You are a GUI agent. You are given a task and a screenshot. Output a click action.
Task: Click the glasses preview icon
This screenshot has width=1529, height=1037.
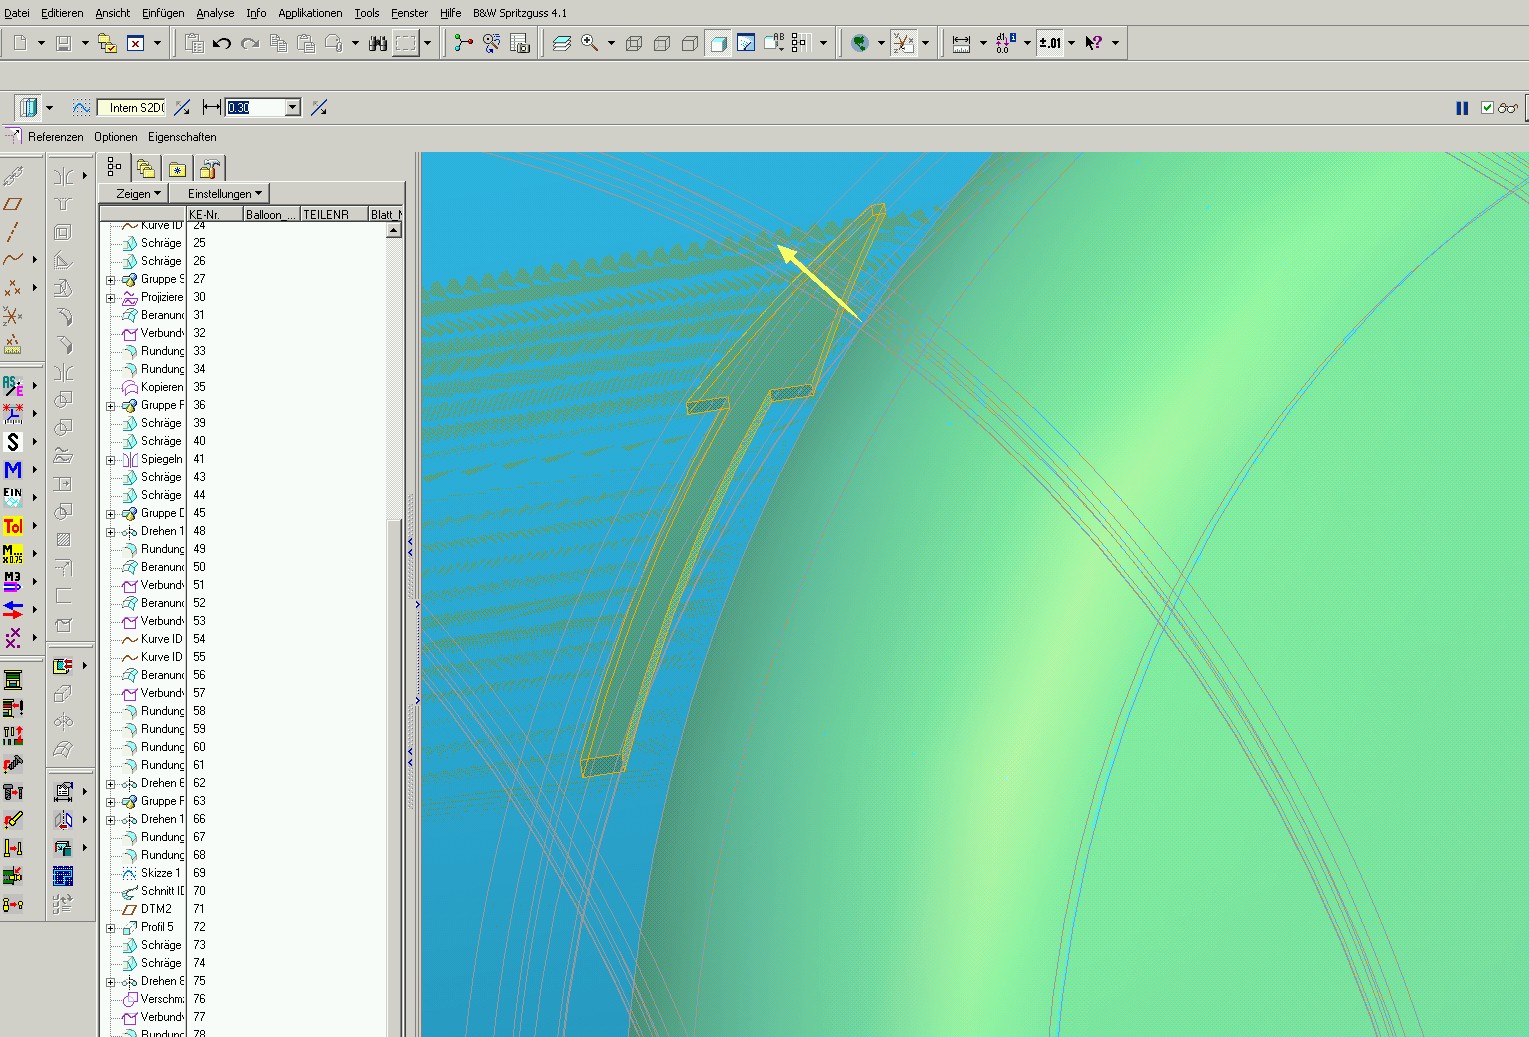point(1508,108)
